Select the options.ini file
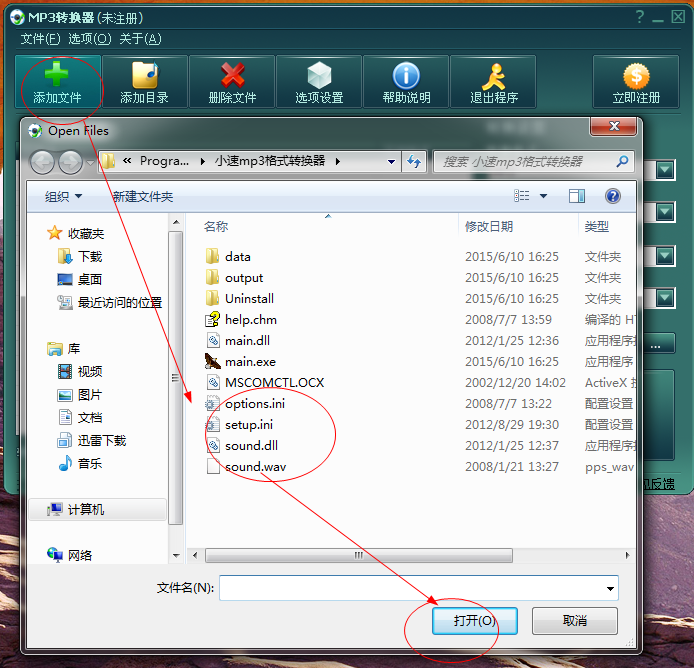The height and width of the screenshot is (668, 694). tap(245, 404)
